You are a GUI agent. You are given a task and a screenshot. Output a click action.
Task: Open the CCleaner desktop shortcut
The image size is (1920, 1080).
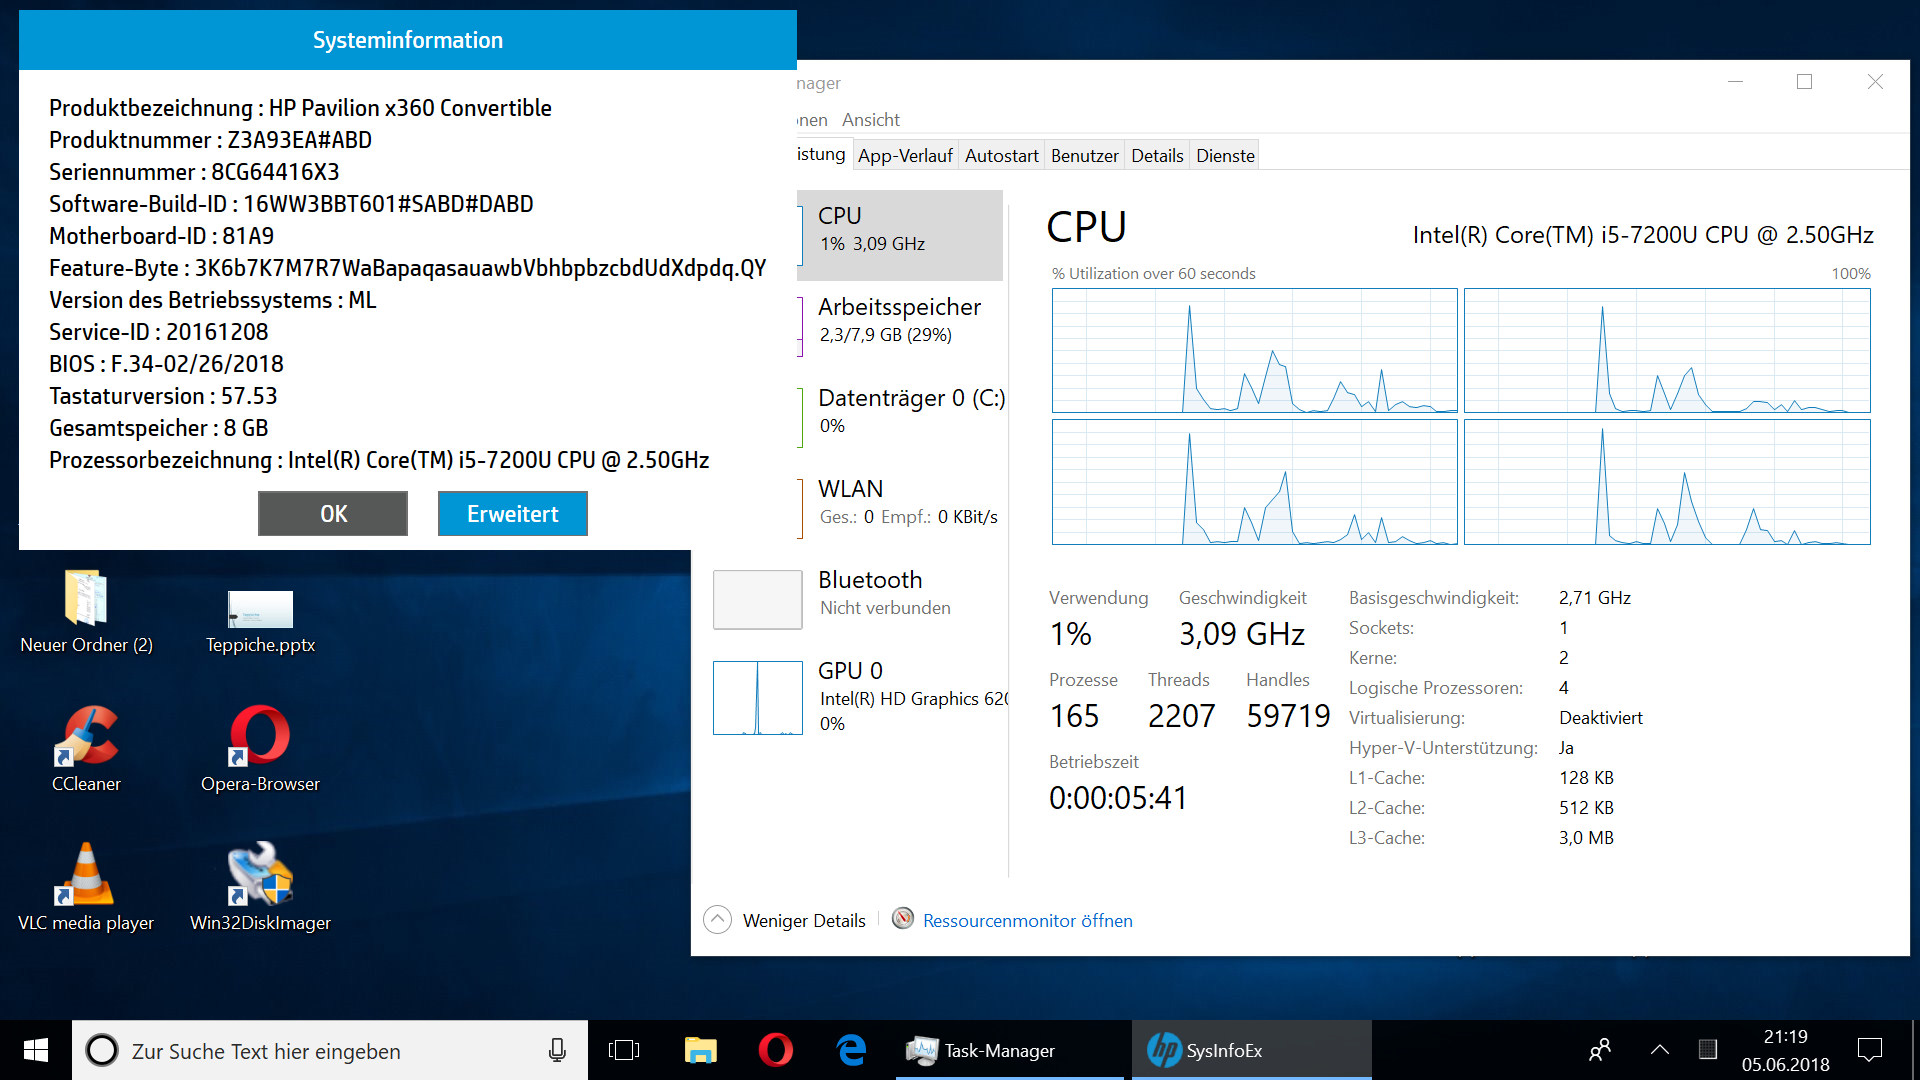pyautogui.click(x=86, y=738)
